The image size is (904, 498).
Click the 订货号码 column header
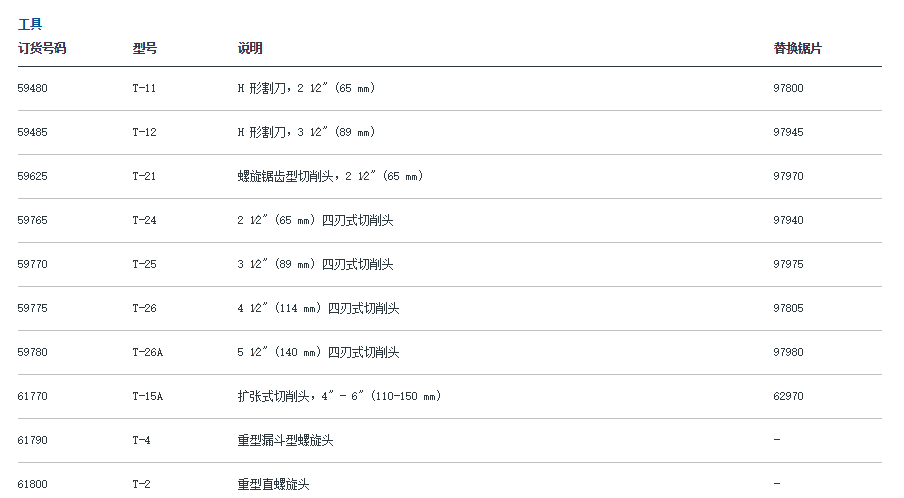click(x=42, y=48)
